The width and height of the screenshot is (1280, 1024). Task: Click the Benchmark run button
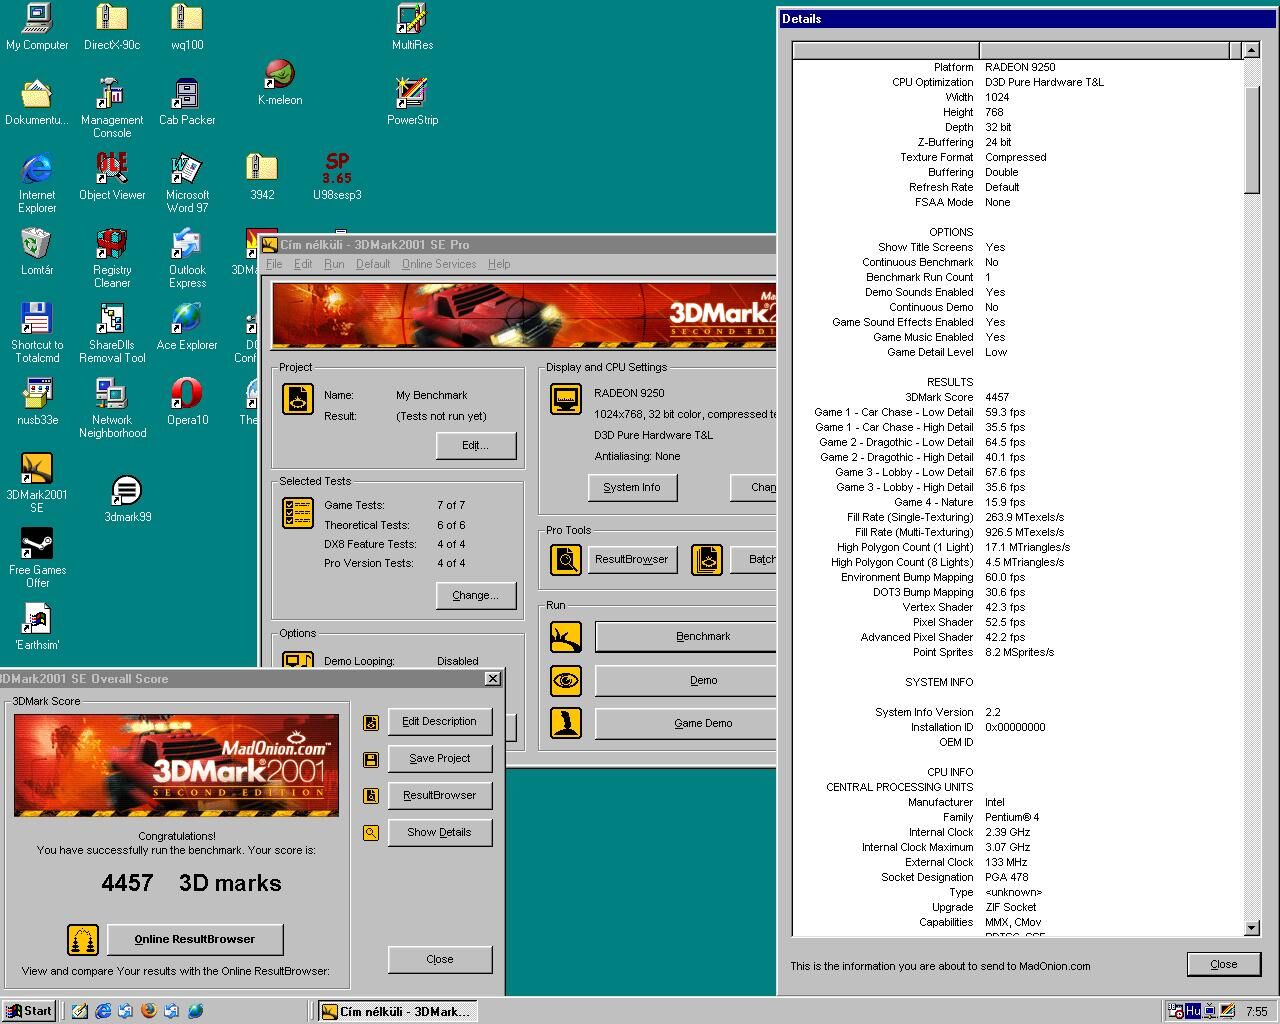pyautogui.click(x=686, y=636)
